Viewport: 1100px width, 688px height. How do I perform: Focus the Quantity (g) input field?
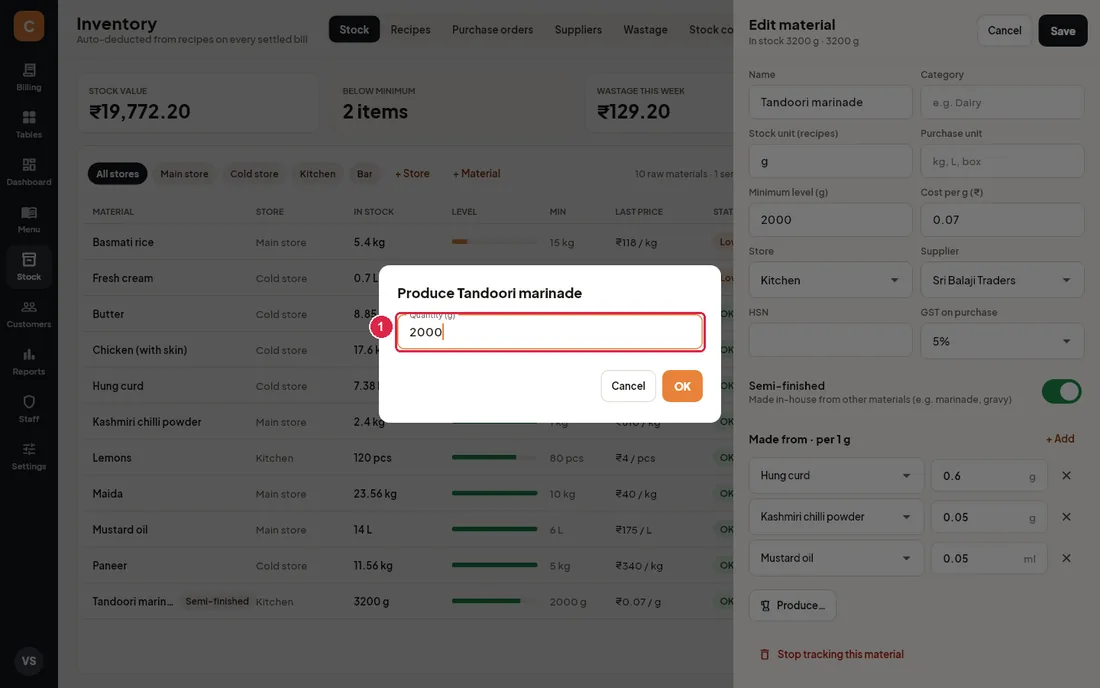click(550, 332)
